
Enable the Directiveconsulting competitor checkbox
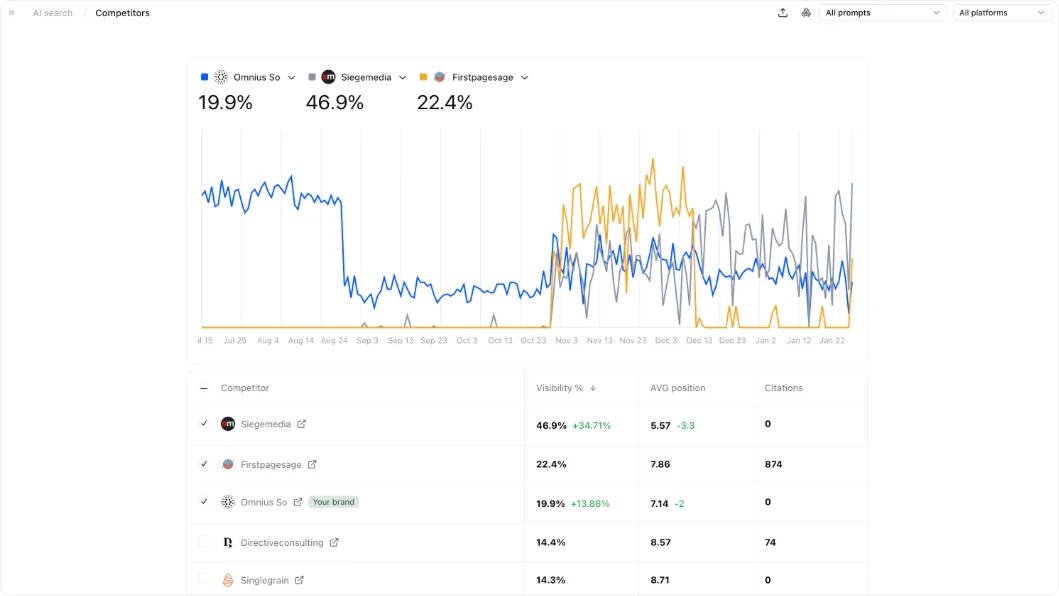point(204,542)
